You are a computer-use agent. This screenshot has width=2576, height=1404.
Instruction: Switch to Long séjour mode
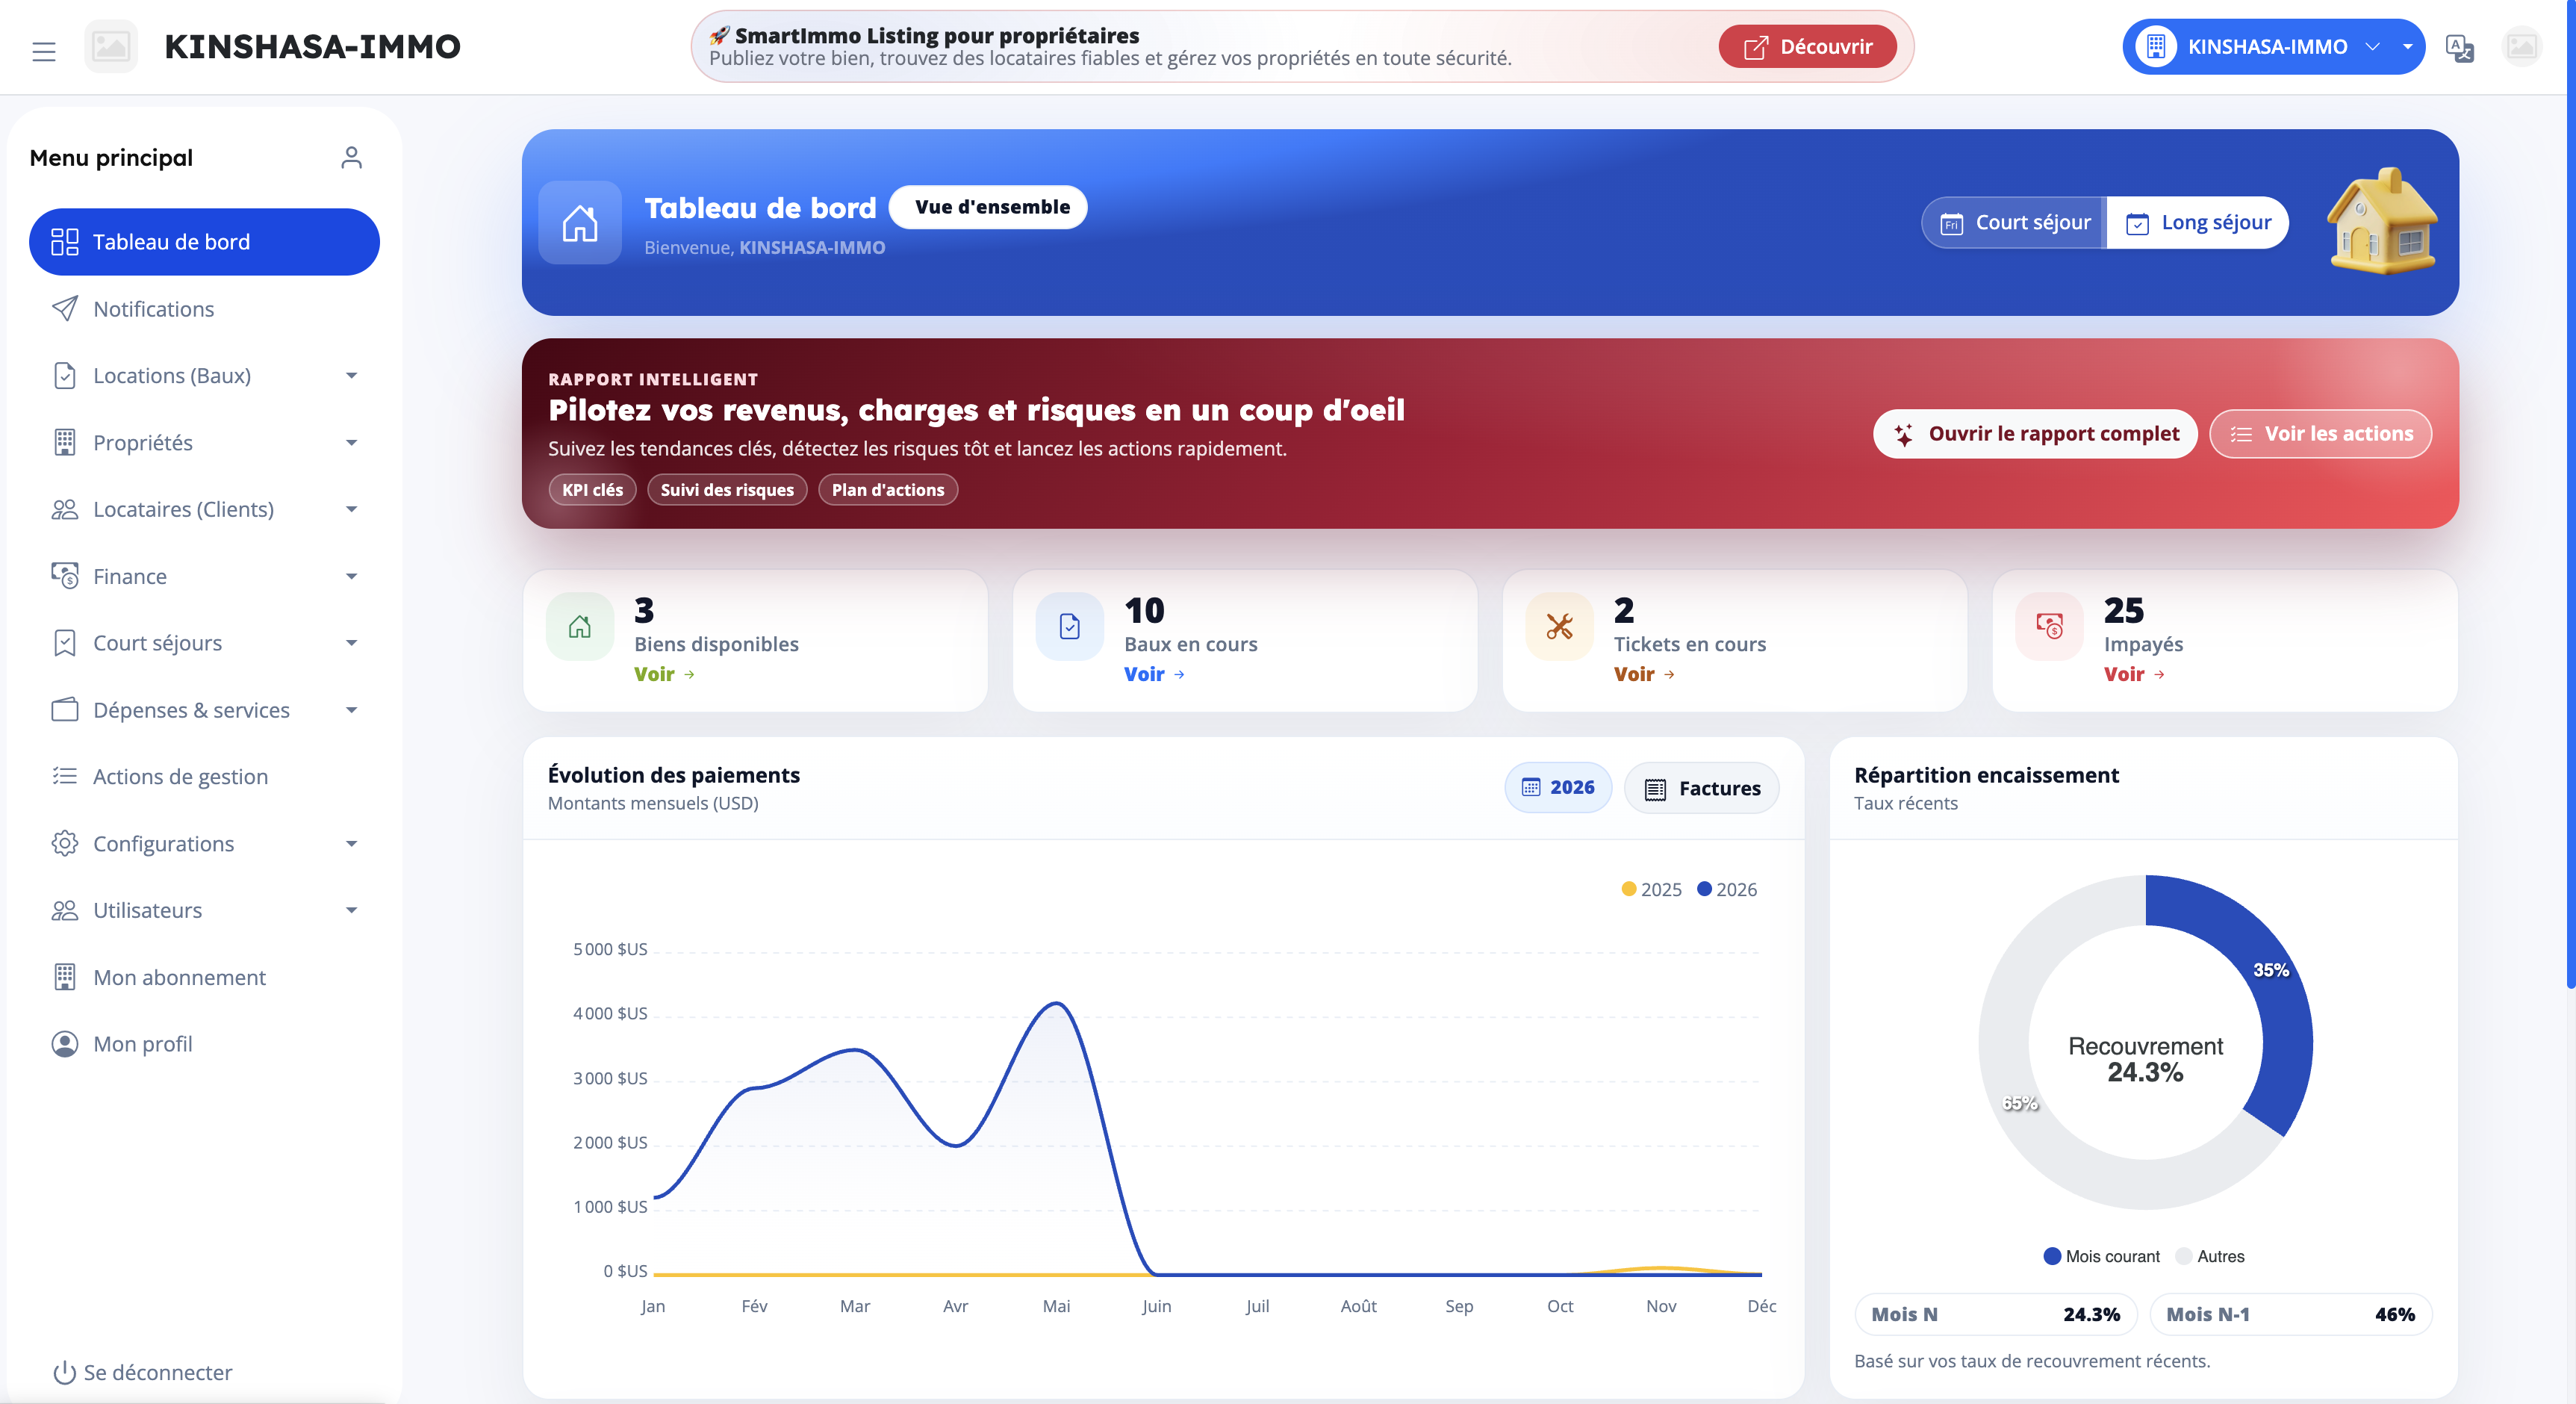coord(2198,222)
